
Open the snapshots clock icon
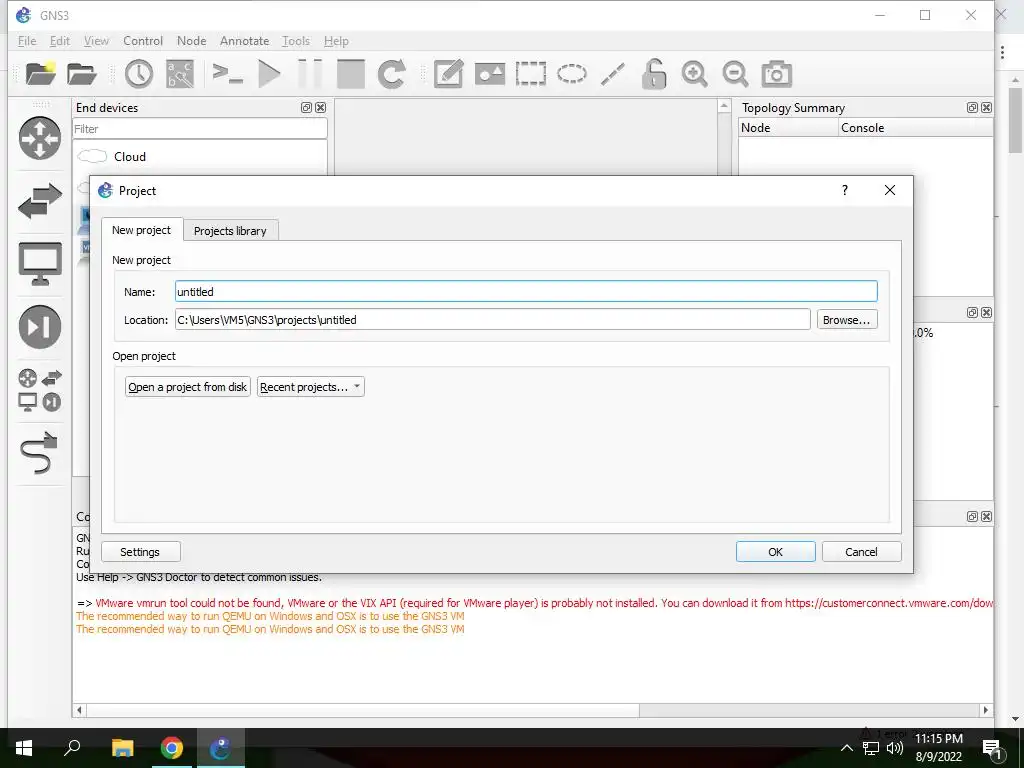point(138,73)
